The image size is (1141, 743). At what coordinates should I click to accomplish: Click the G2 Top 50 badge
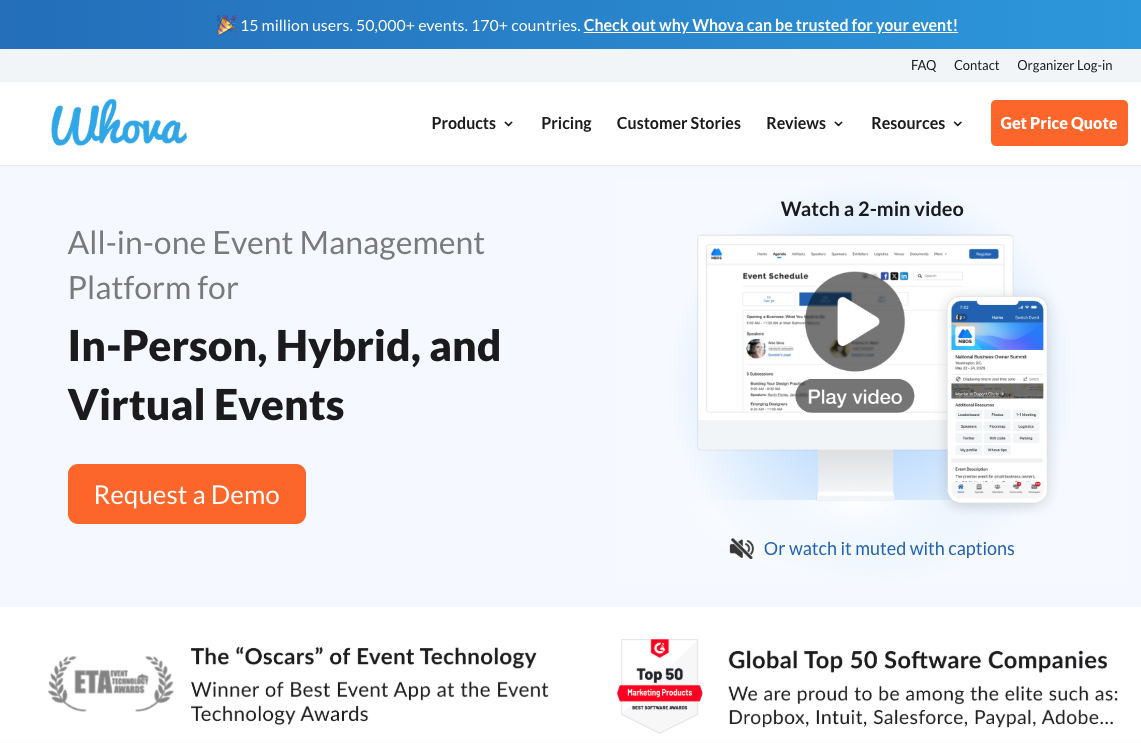[x=659, y=685]
